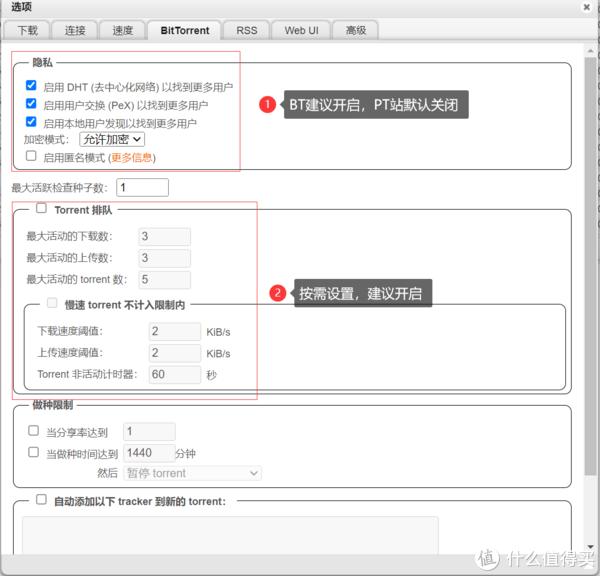The height and width of the screenshot is (576, 600).
Task: Click the 1440 分钟 seeding time field
Action: [149, 453]
